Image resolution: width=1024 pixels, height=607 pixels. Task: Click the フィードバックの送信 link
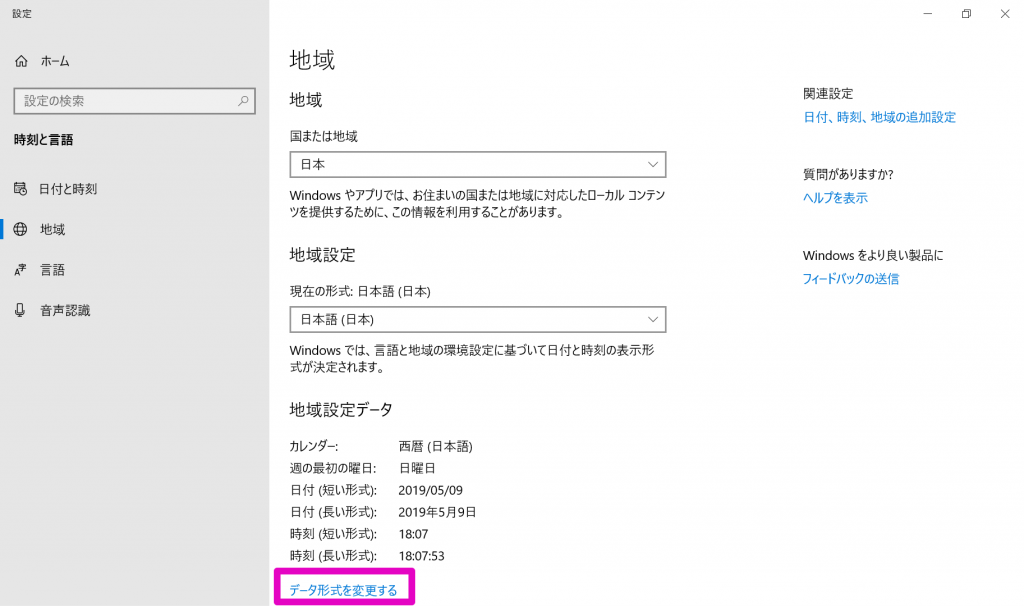850,279
